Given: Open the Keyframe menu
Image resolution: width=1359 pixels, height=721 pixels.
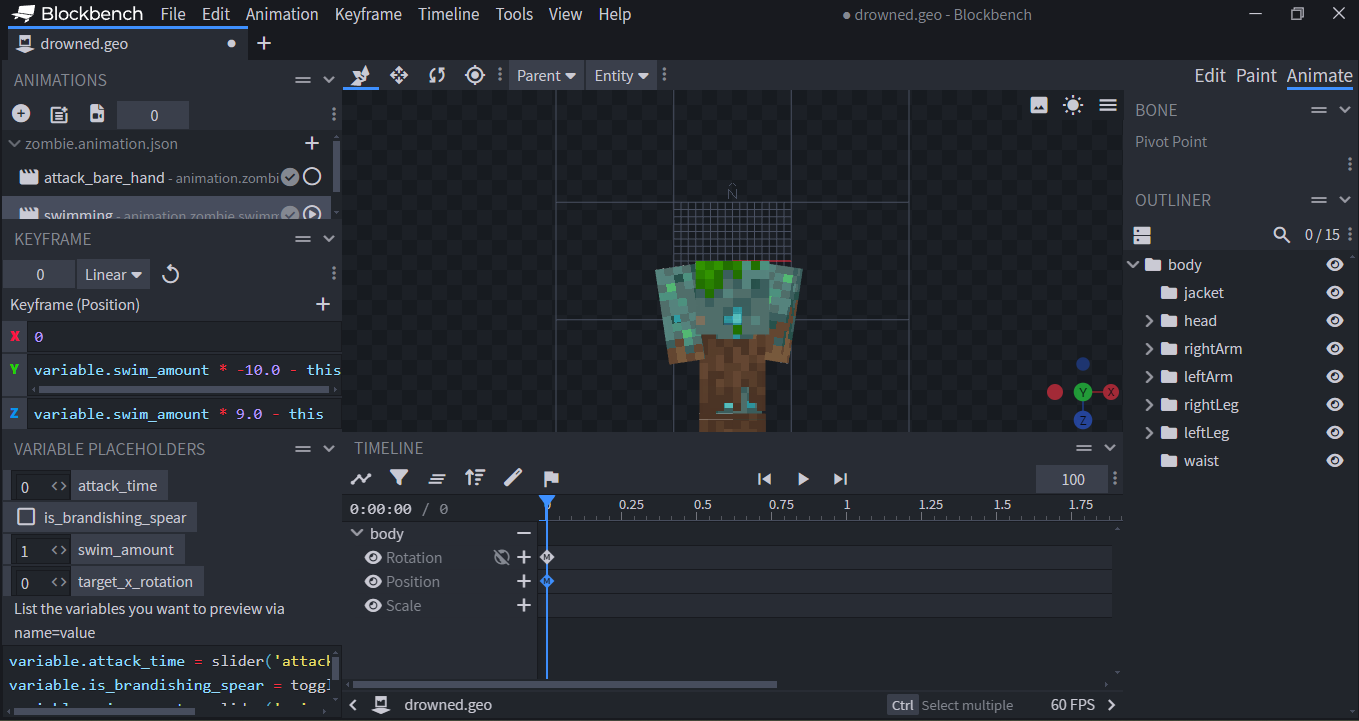Looking at the screenshot, I should (368, 14).
